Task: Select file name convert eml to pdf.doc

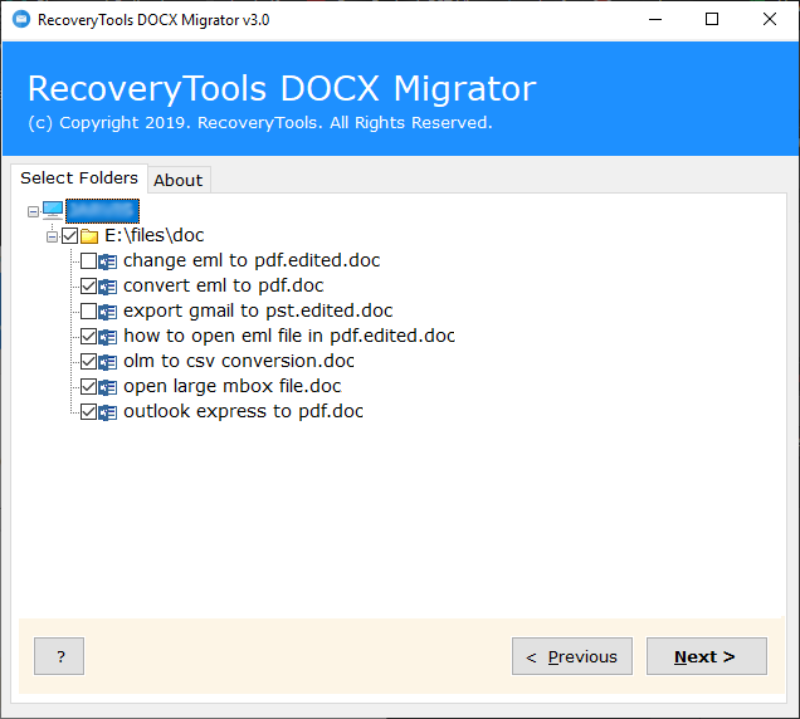Action: (223, 286)
